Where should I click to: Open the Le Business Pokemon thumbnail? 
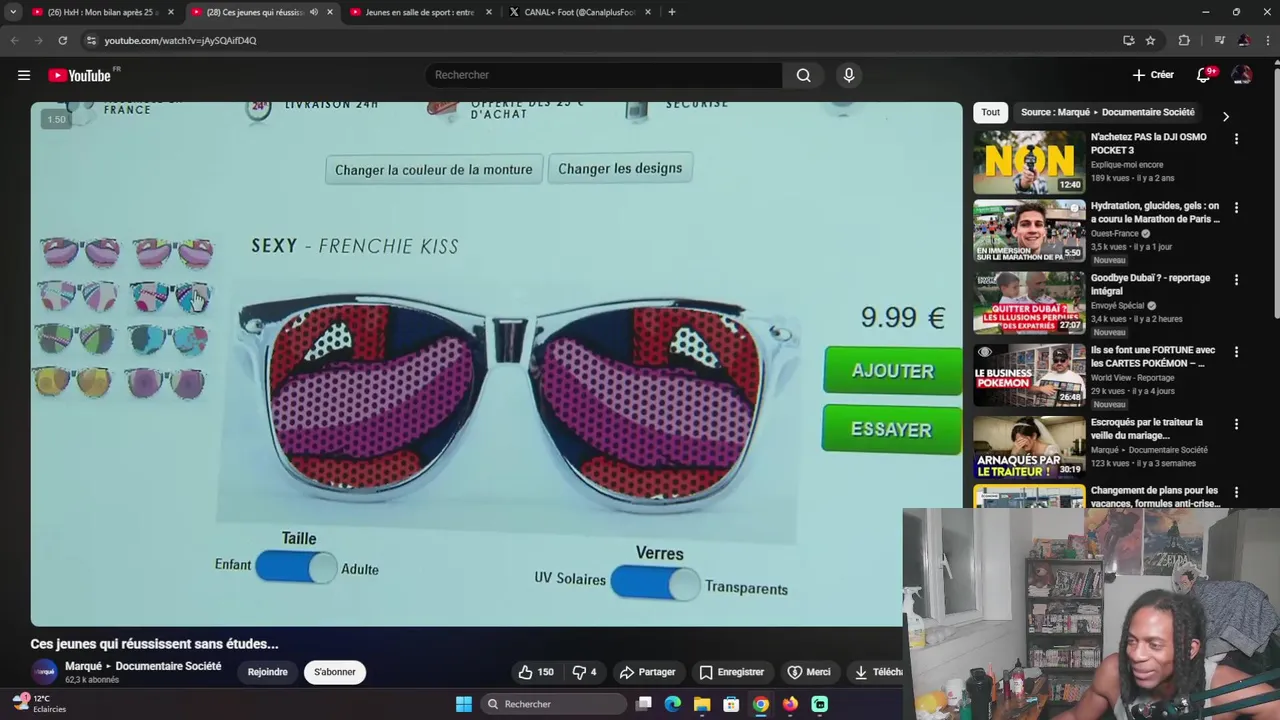(x=1029, y=375)
